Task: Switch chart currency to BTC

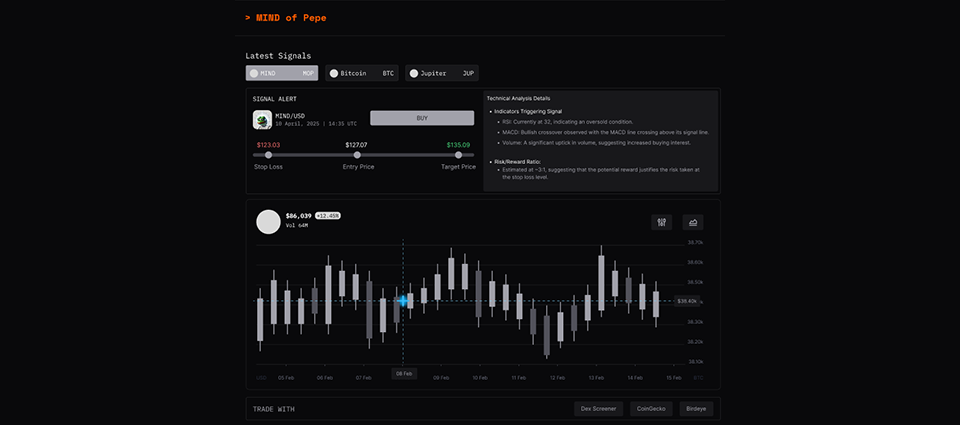Action: [699, 378]
